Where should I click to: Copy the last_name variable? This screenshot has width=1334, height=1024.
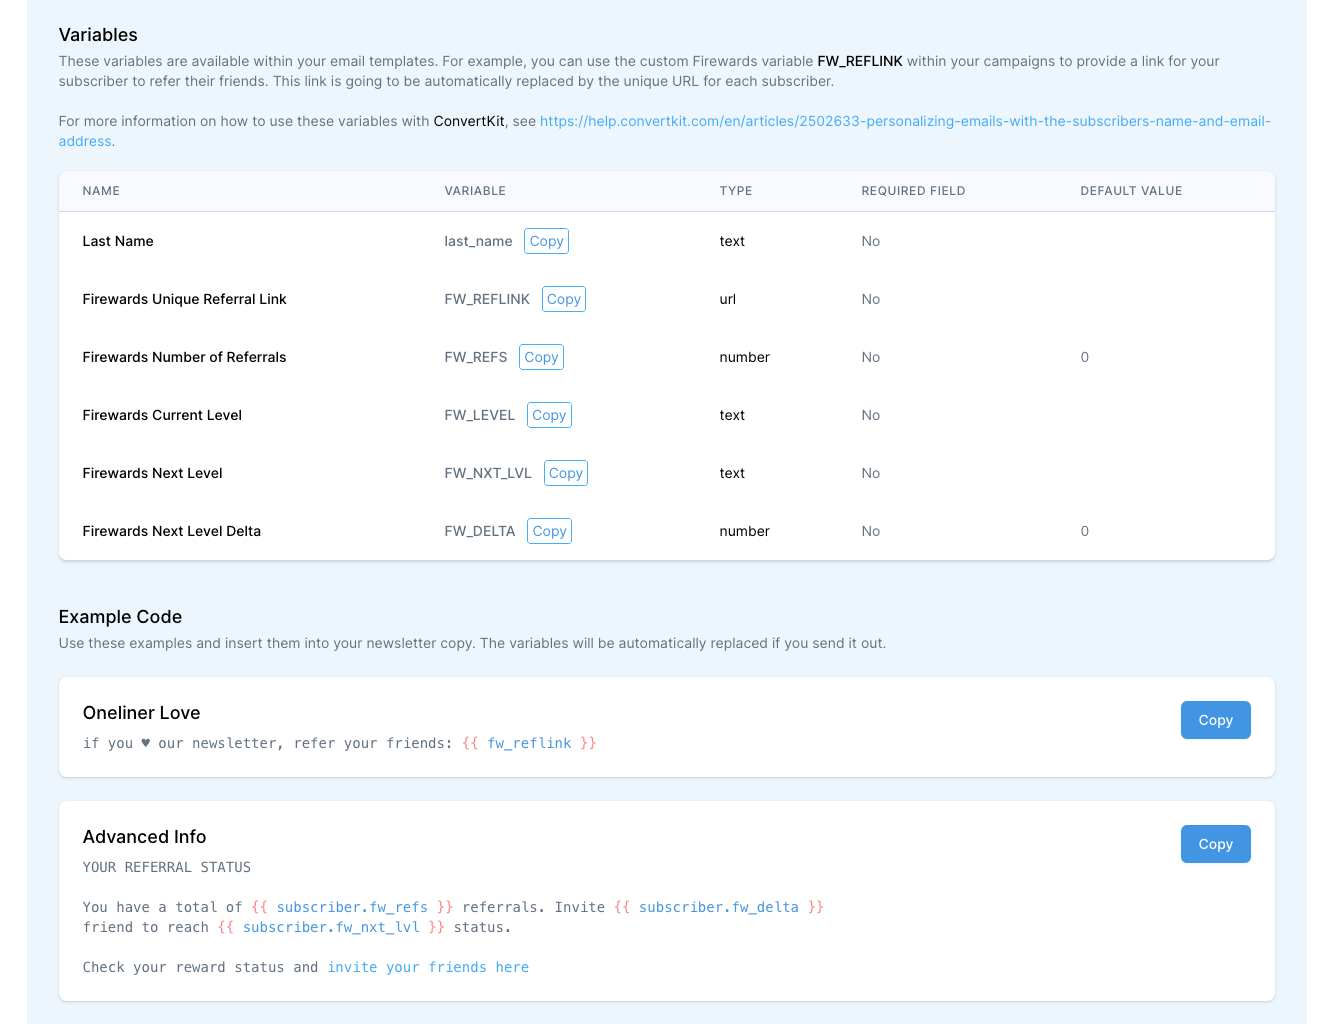pos(546,241)
